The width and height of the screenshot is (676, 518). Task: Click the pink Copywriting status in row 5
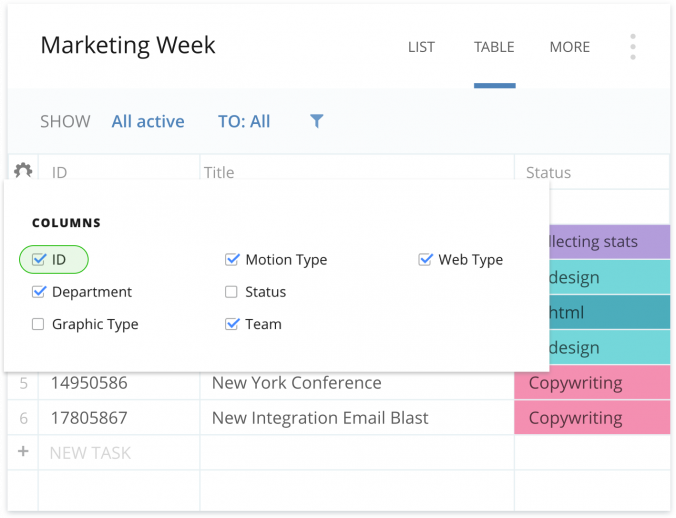tap(590, 383)
